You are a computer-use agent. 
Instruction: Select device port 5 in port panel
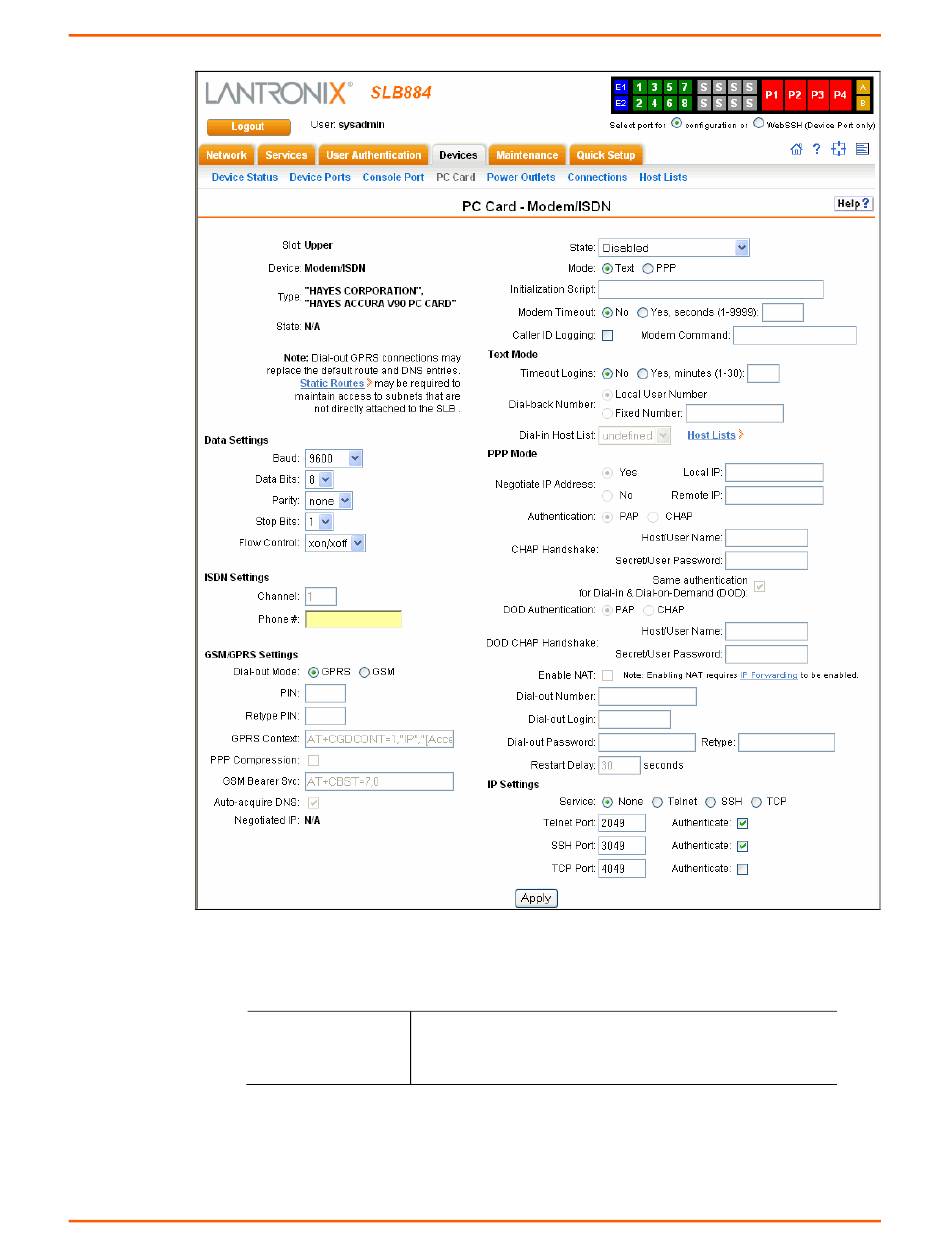tap(669, 87)
